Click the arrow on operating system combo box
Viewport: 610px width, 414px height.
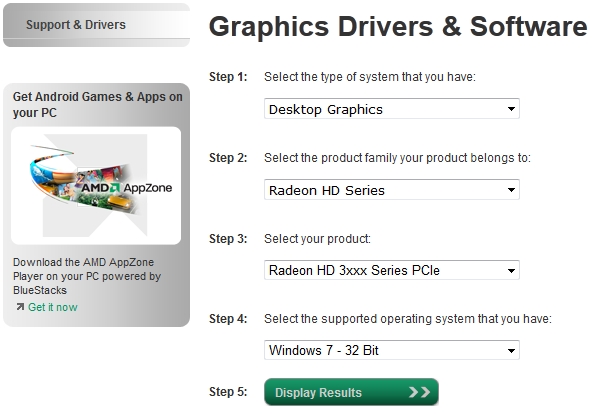pyautogui.click(x=511, y=351)
